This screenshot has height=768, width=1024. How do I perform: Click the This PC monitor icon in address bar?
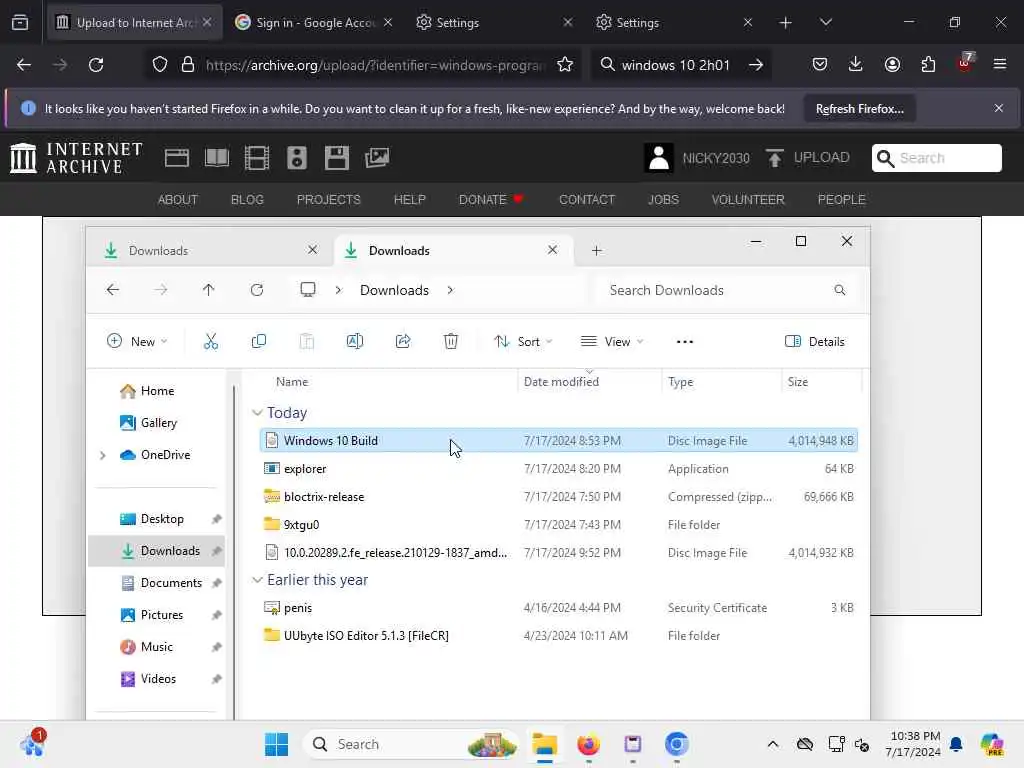(308, 289)
